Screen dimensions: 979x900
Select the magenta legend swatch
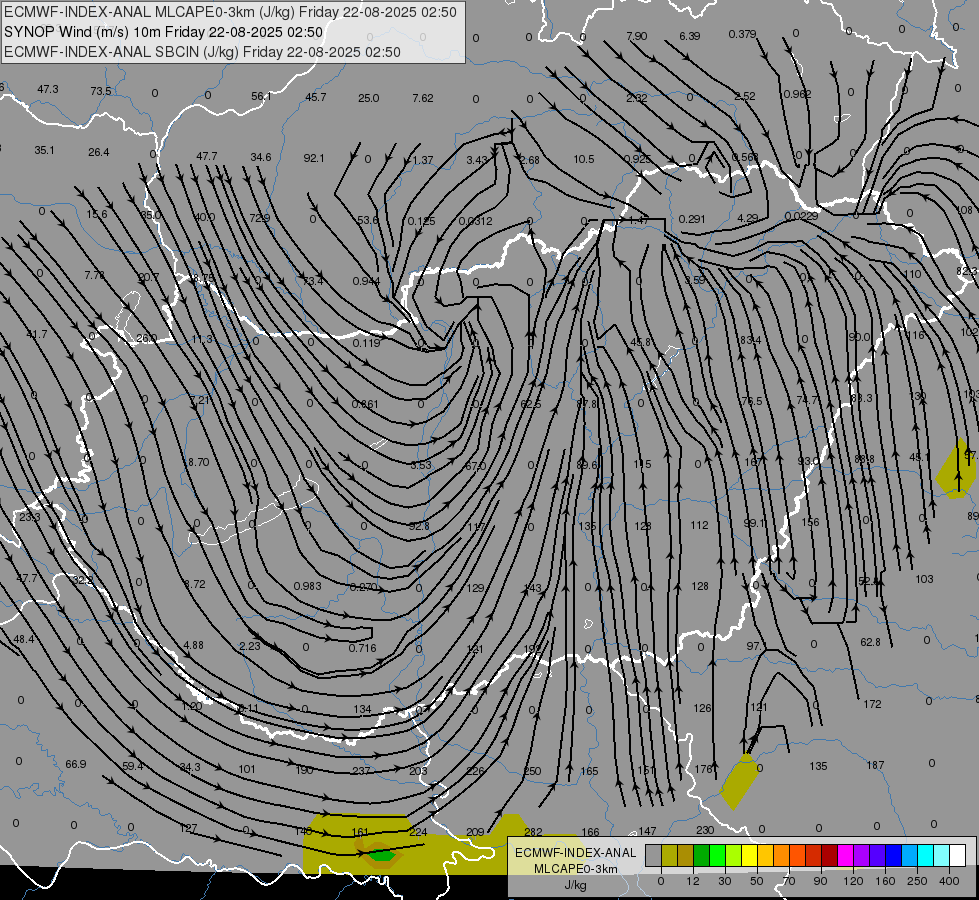845,856
